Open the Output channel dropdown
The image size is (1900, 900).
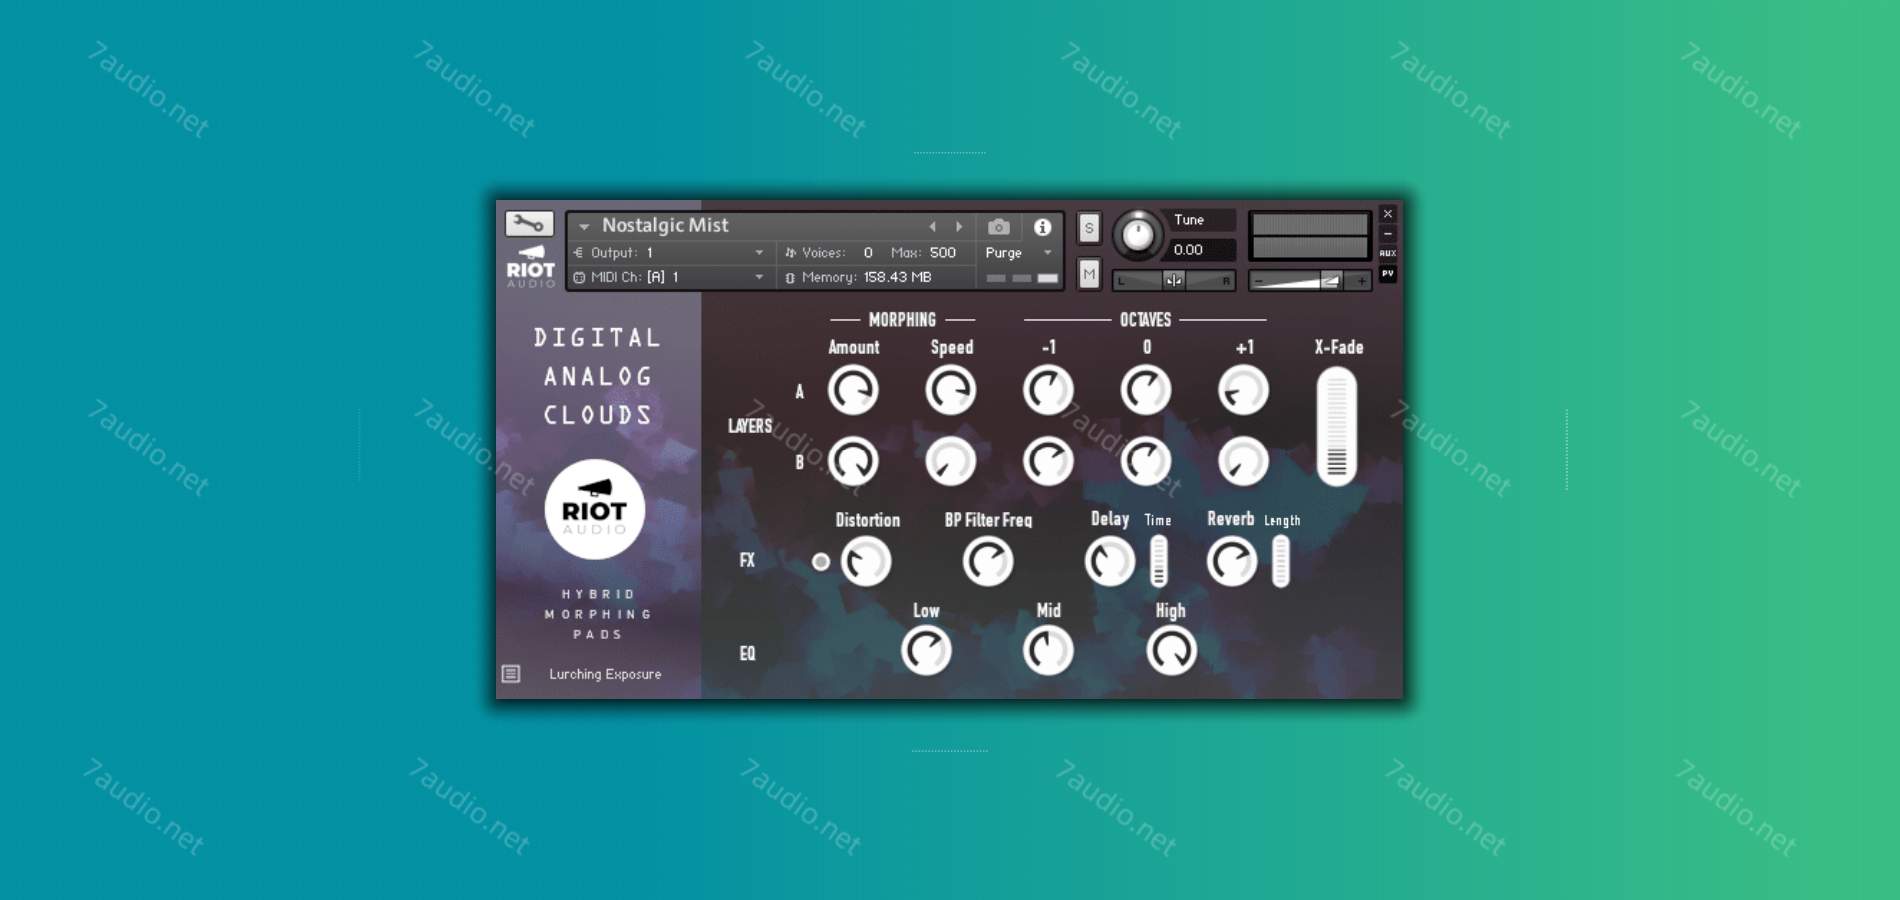[759, 253]
